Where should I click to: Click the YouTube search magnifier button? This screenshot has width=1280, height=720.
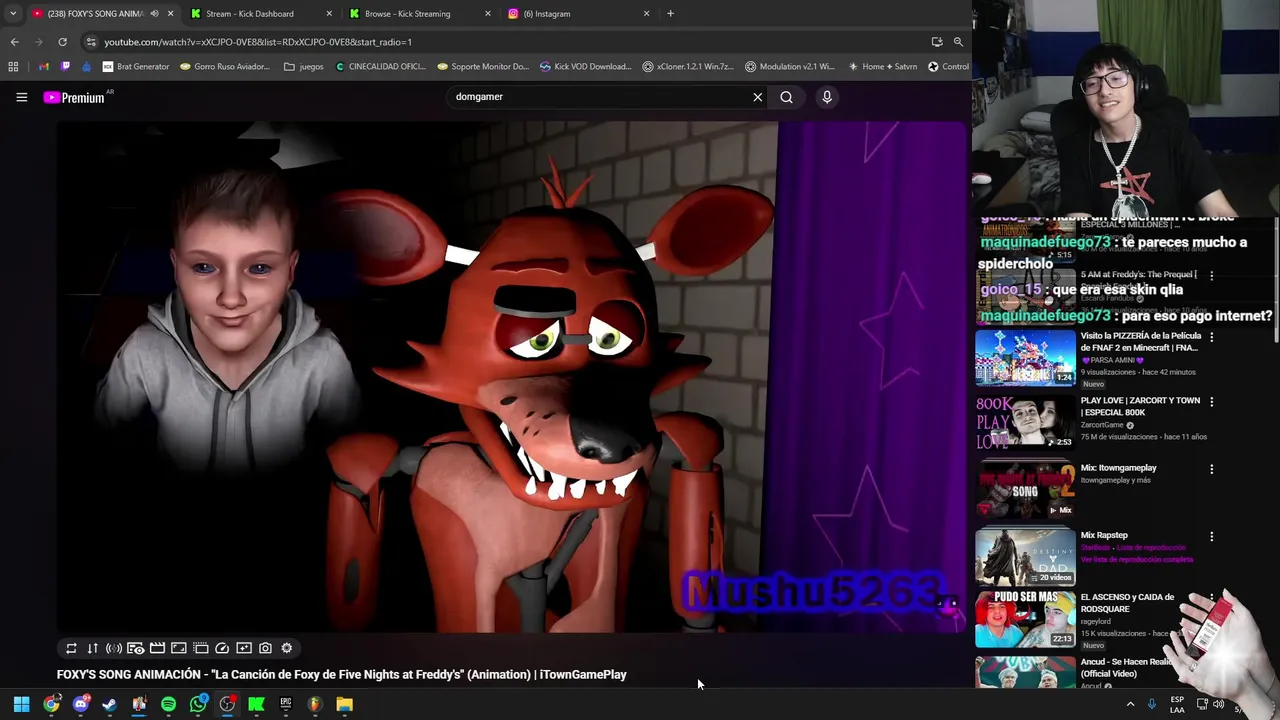(786, 97)
